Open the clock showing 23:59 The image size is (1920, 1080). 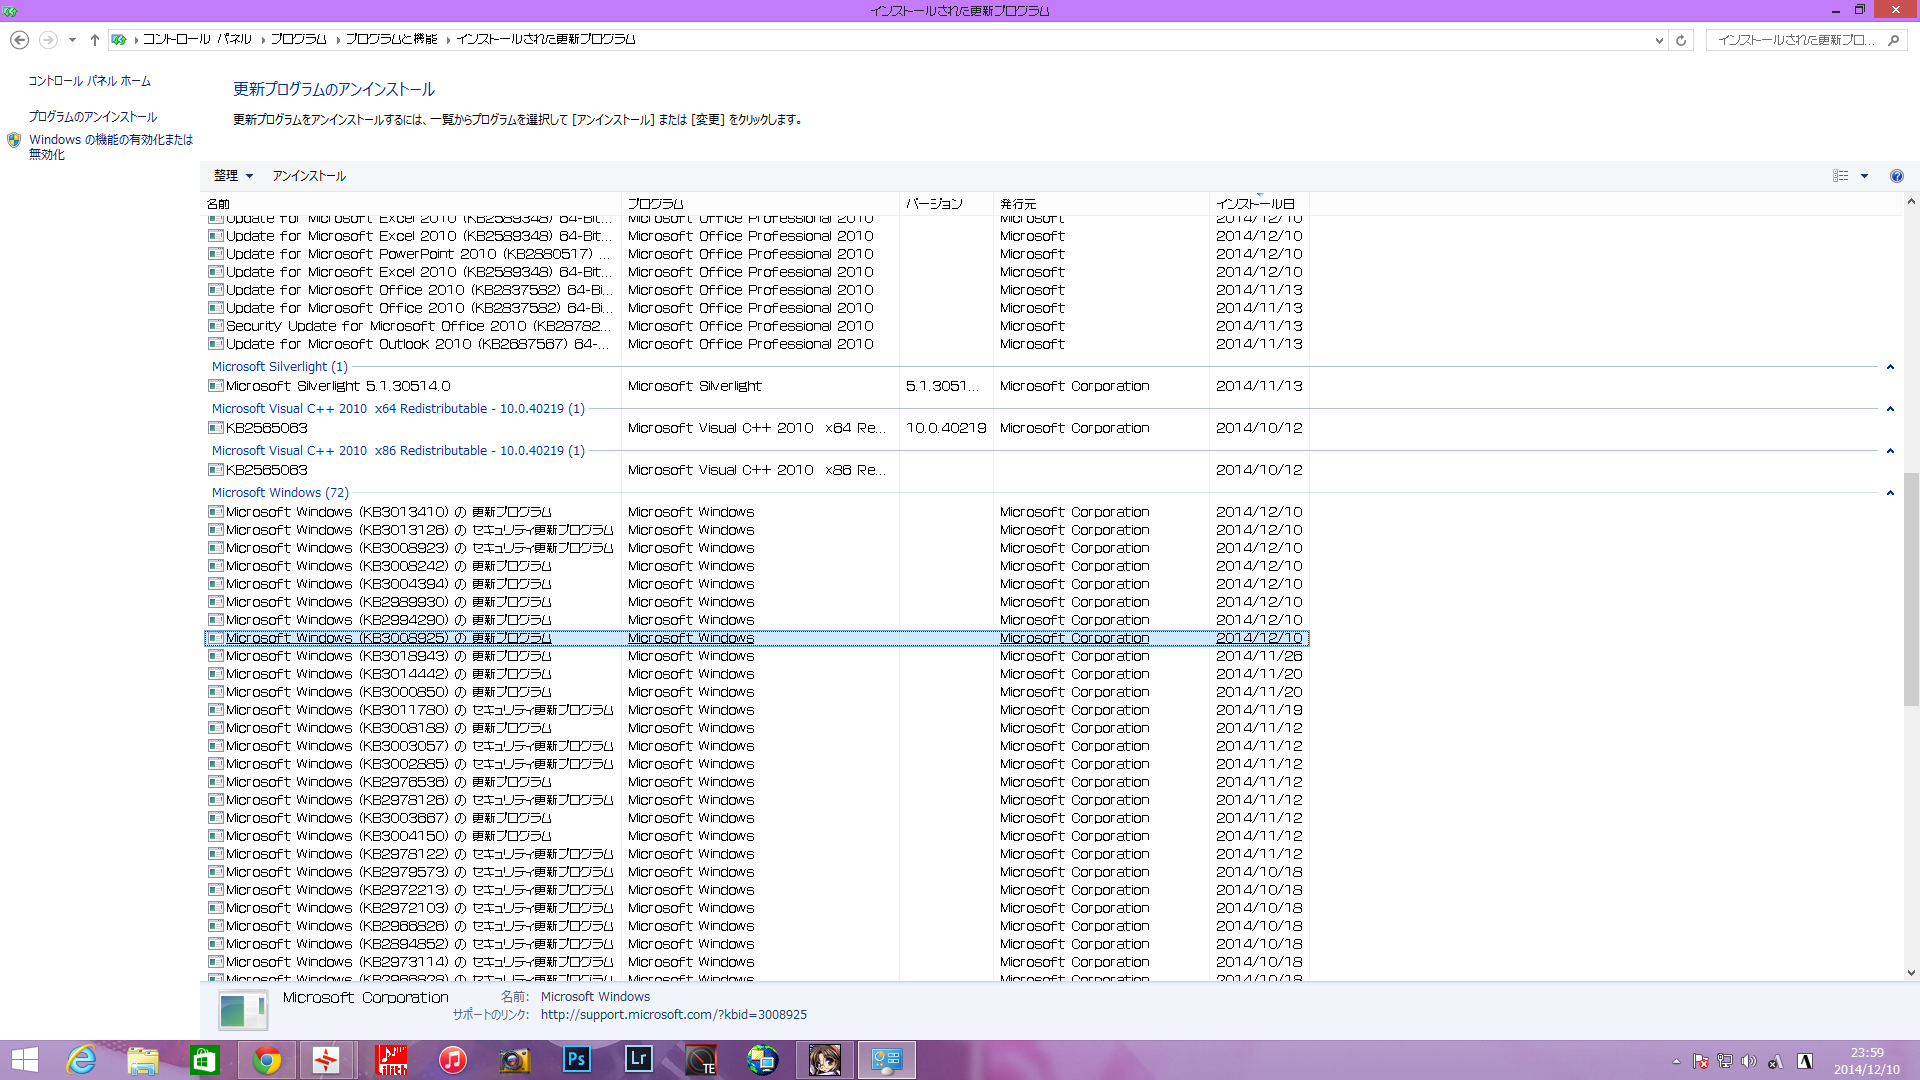click(1867, 1061)
